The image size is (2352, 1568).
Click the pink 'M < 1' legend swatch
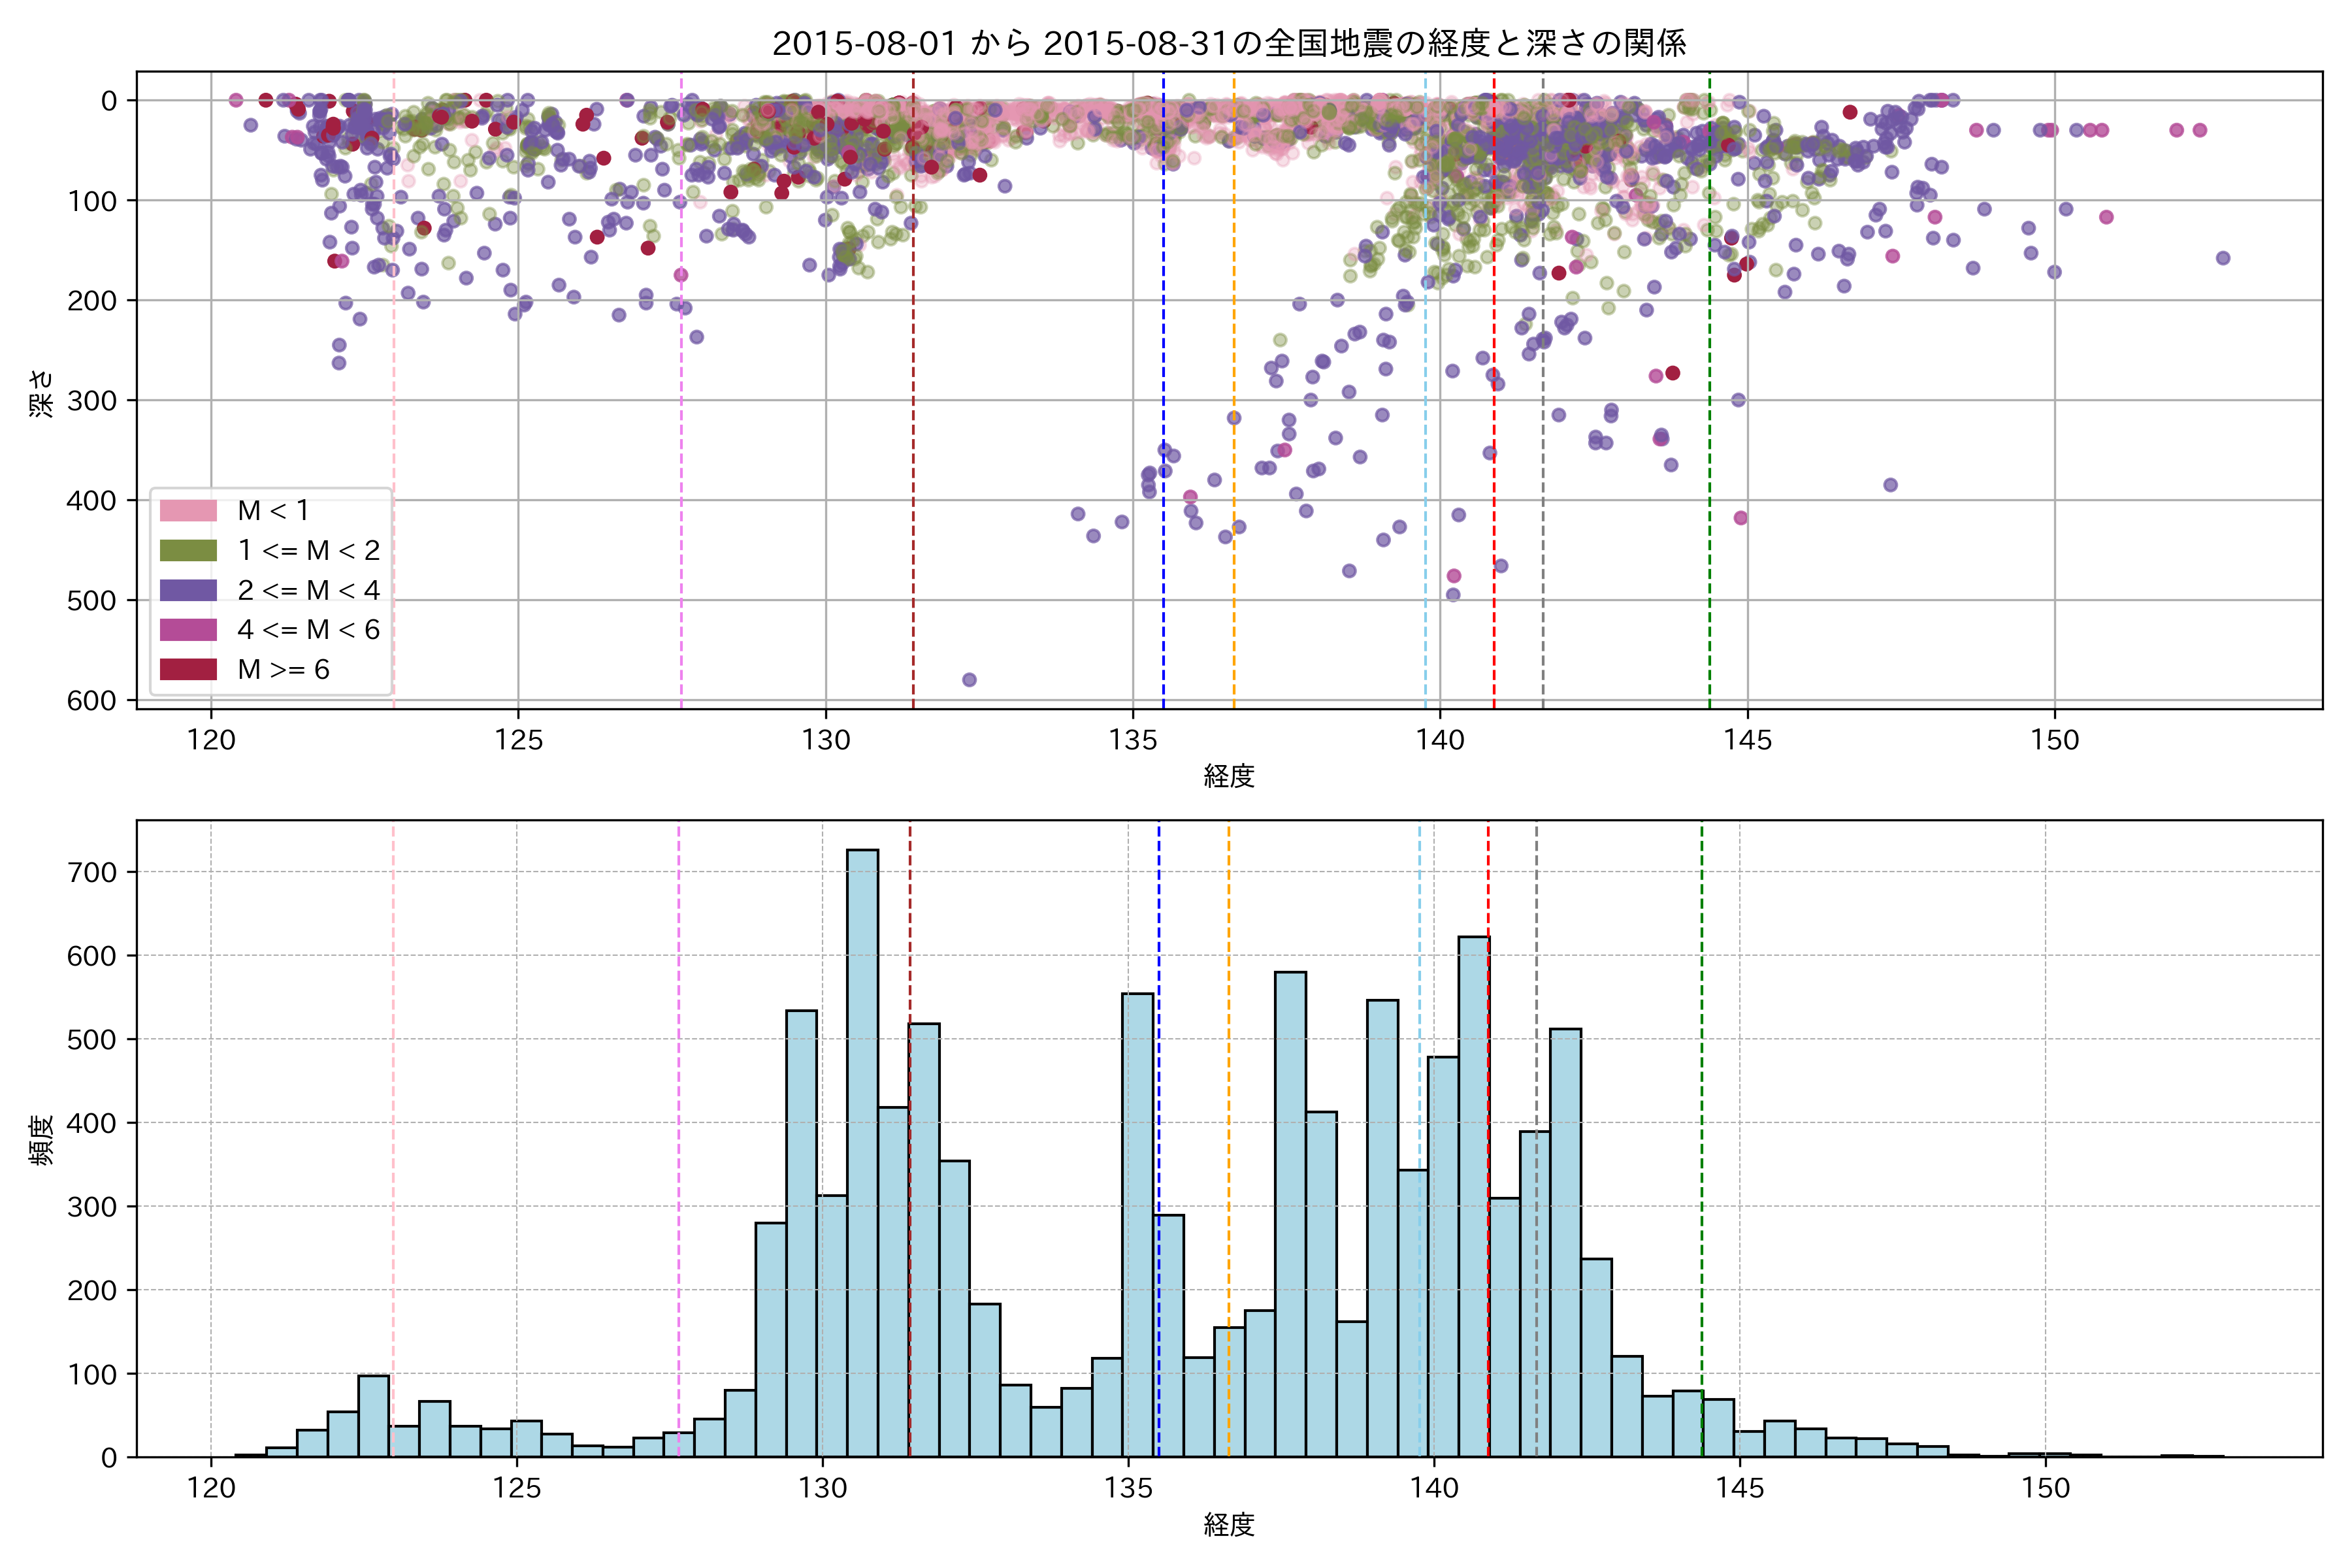[x=188, y=511]
